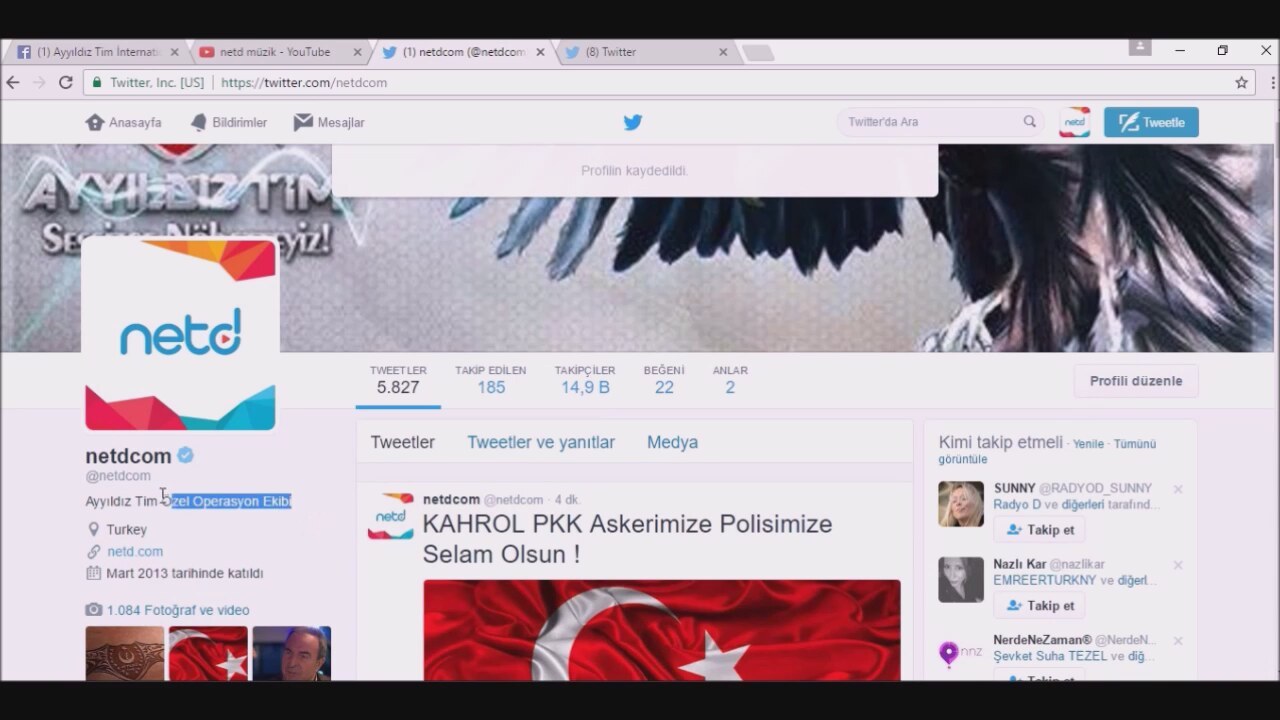
Task: Open the man portrait media thumbnail
Action: coord(292,654)
